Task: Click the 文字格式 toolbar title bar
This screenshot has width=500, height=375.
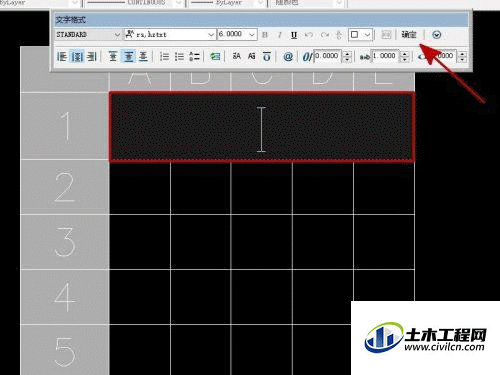Action: click(261, 20)
